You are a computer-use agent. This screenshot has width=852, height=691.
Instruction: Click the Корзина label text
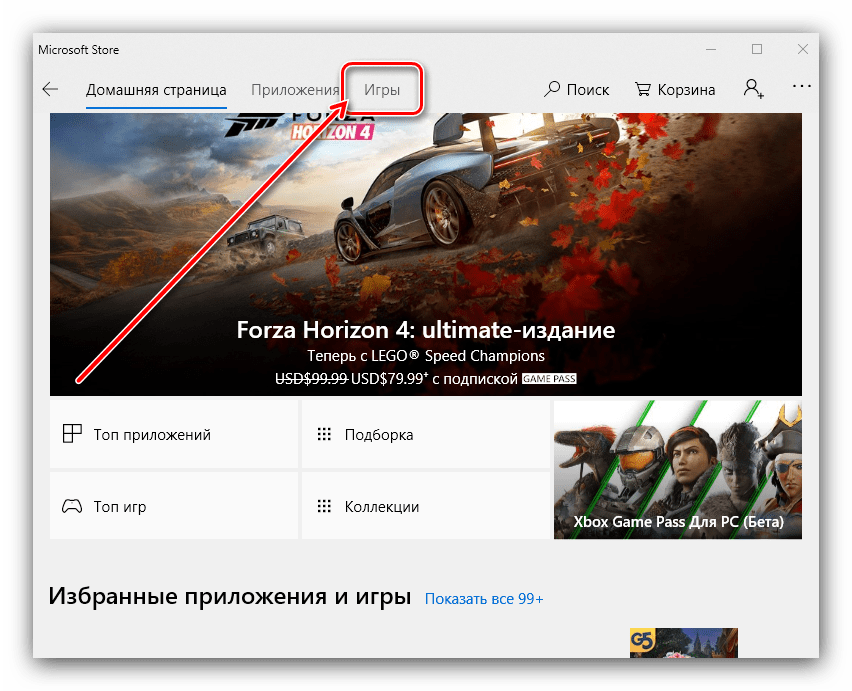tap(686, 89)
